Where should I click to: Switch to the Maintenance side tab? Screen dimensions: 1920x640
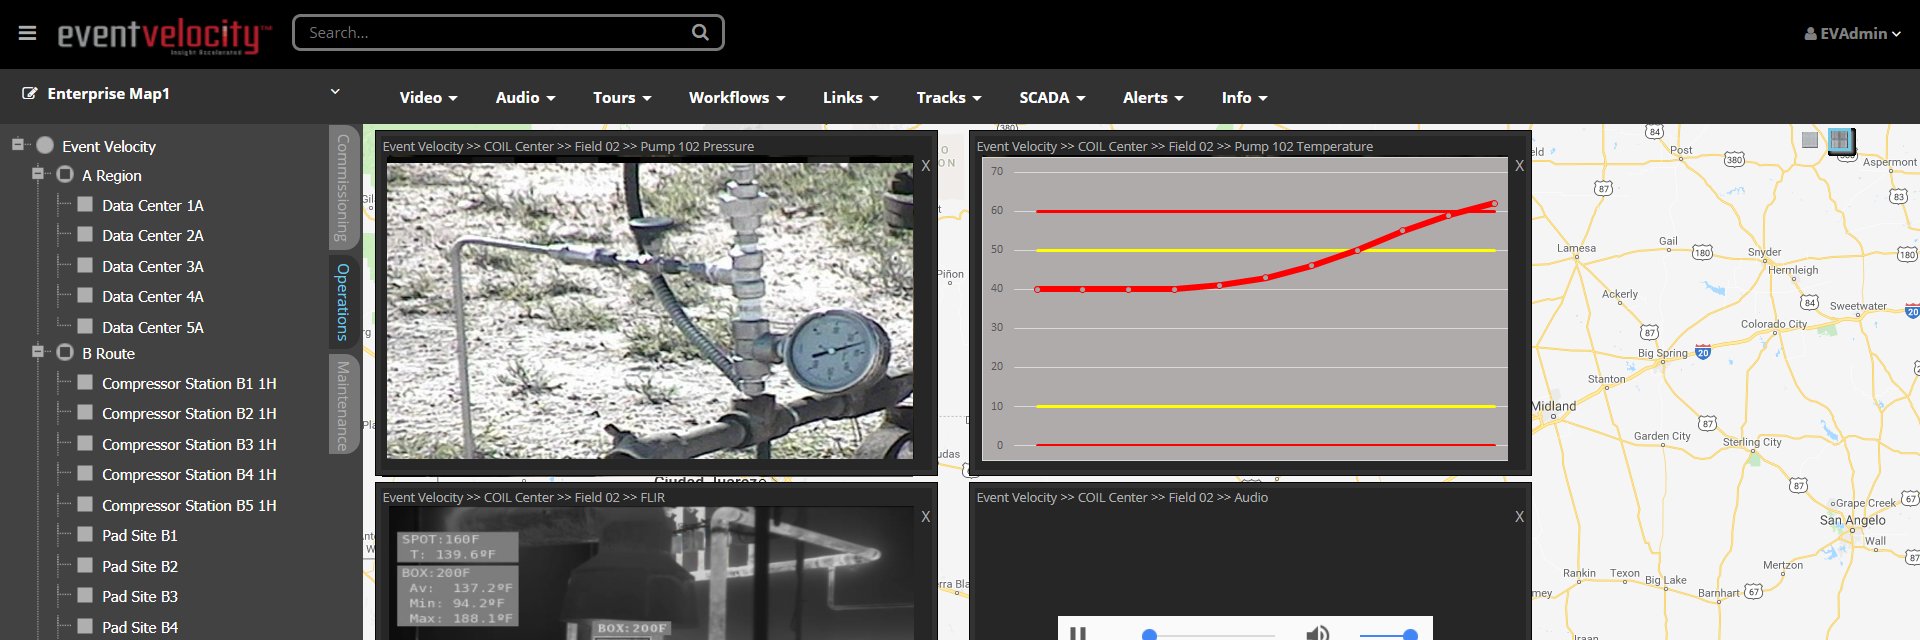tap(343, 405)
